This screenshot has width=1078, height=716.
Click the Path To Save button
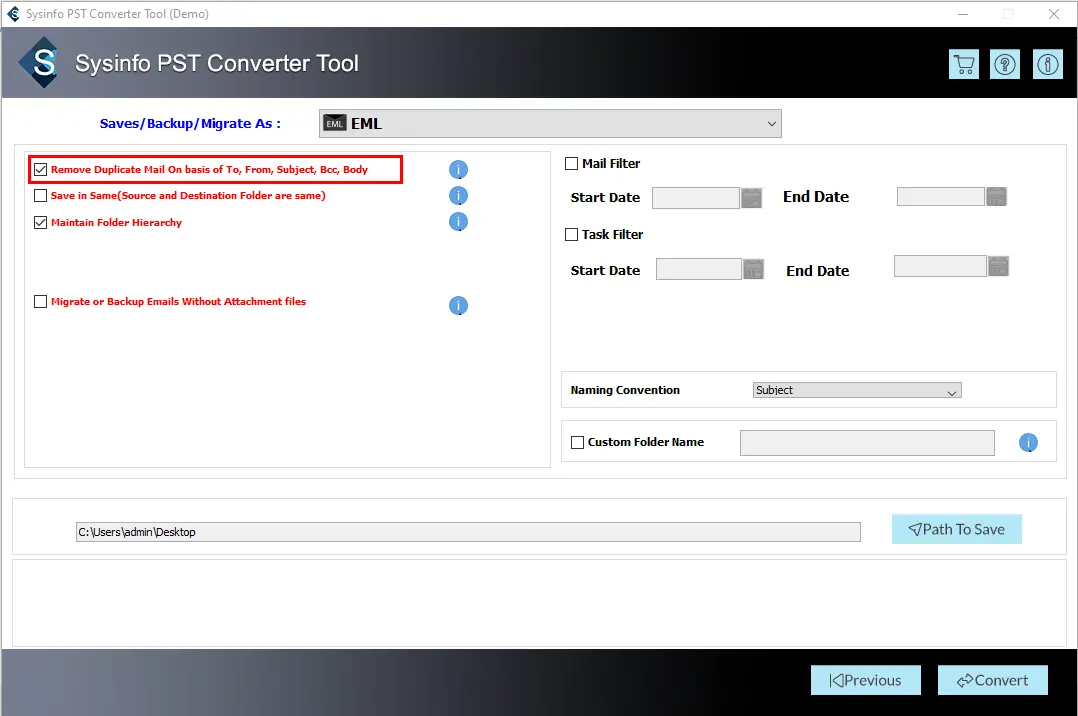coord(956,530)
